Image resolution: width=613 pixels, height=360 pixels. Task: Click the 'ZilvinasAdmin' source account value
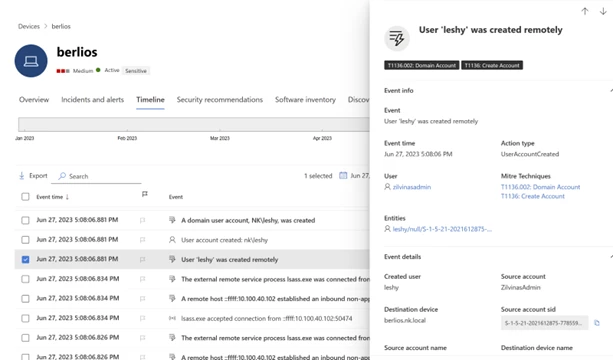coord(520,287)
